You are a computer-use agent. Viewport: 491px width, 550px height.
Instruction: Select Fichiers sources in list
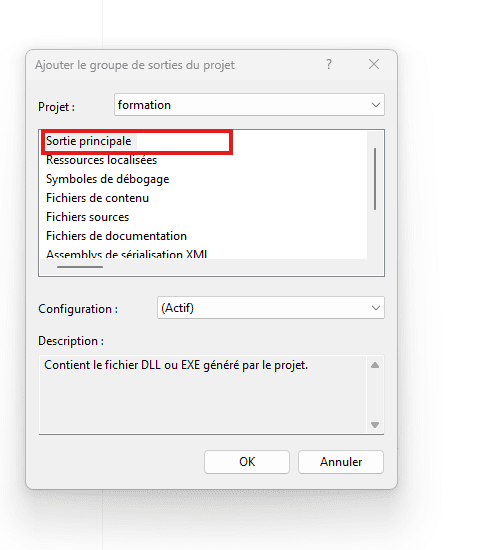[x=87, y=217]
